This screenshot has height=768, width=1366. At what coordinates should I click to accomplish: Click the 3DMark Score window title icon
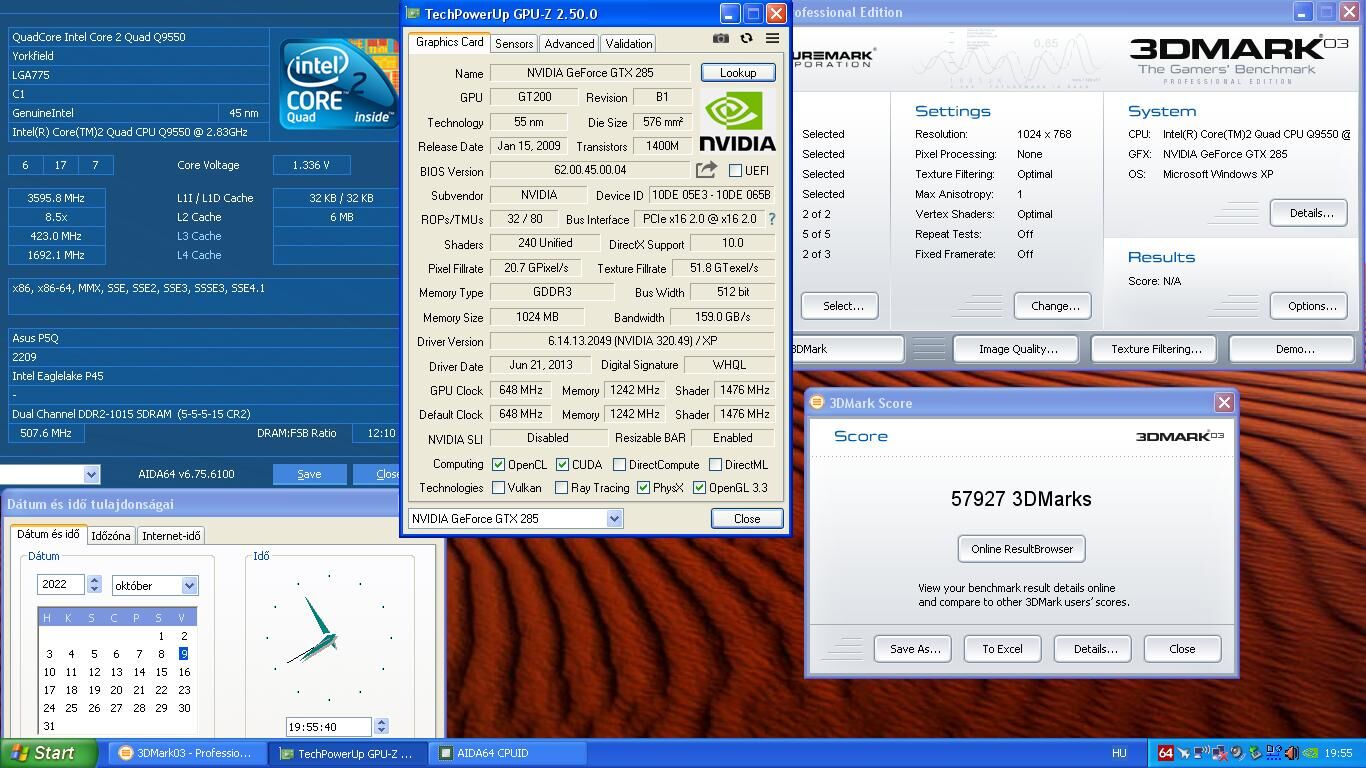coord(817,402)
